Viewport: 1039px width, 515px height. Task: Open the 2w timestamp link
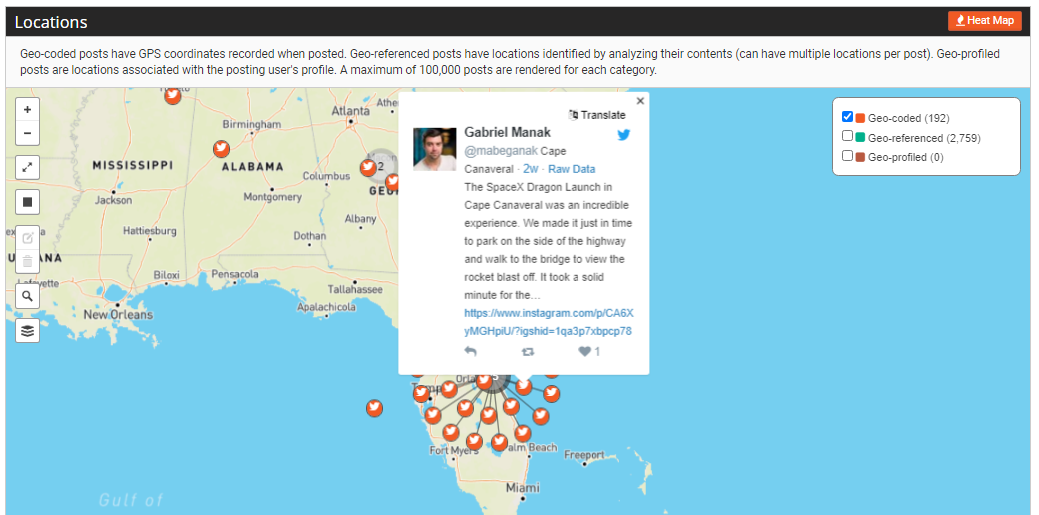tap(531, 169)
